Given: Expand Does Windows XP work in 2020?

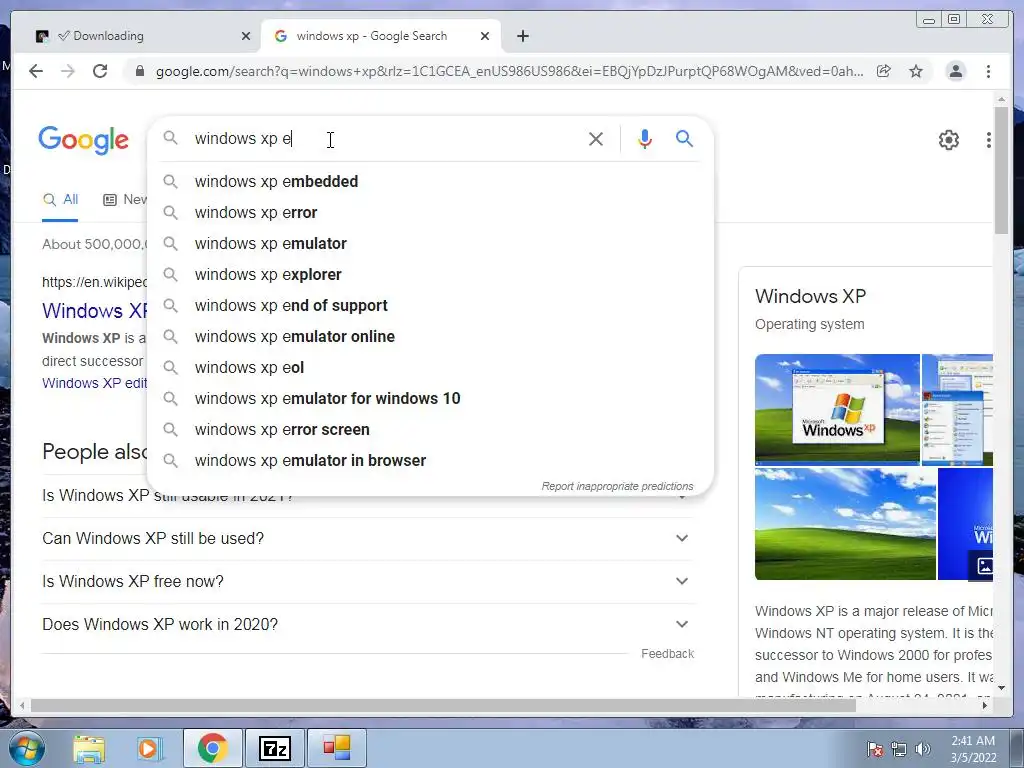Looking at the screenshot, I should click(x=368, y=624).
